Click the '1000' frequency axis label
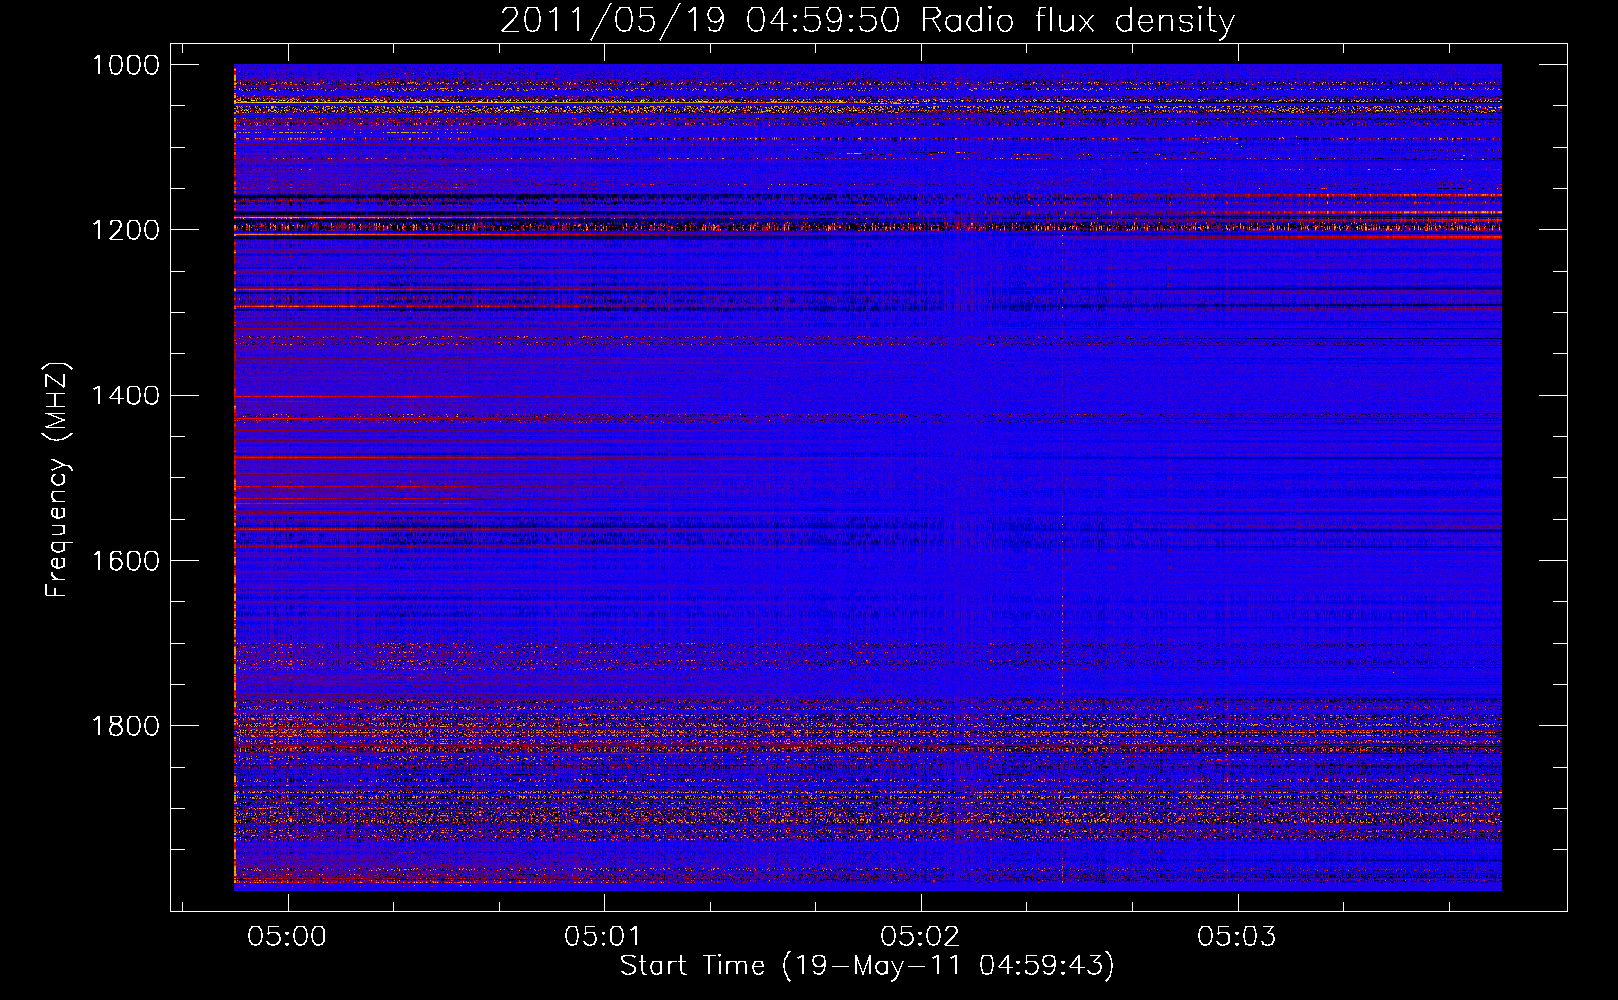The image size is (1618, 1000). pos(126,65)
